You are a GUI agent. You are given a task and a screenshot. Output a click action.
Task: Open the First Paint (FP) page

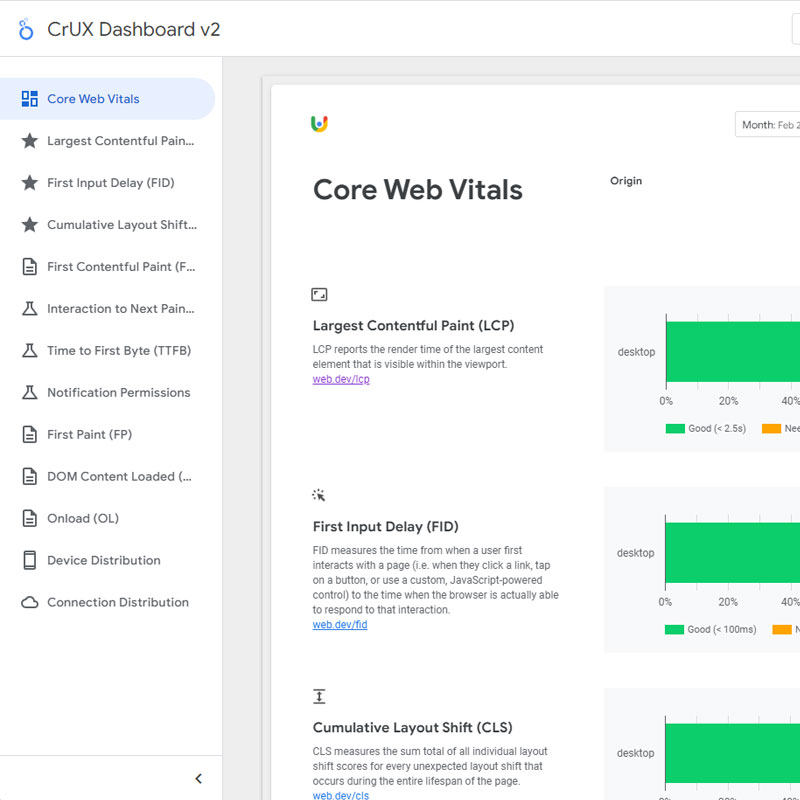(107, 434)
